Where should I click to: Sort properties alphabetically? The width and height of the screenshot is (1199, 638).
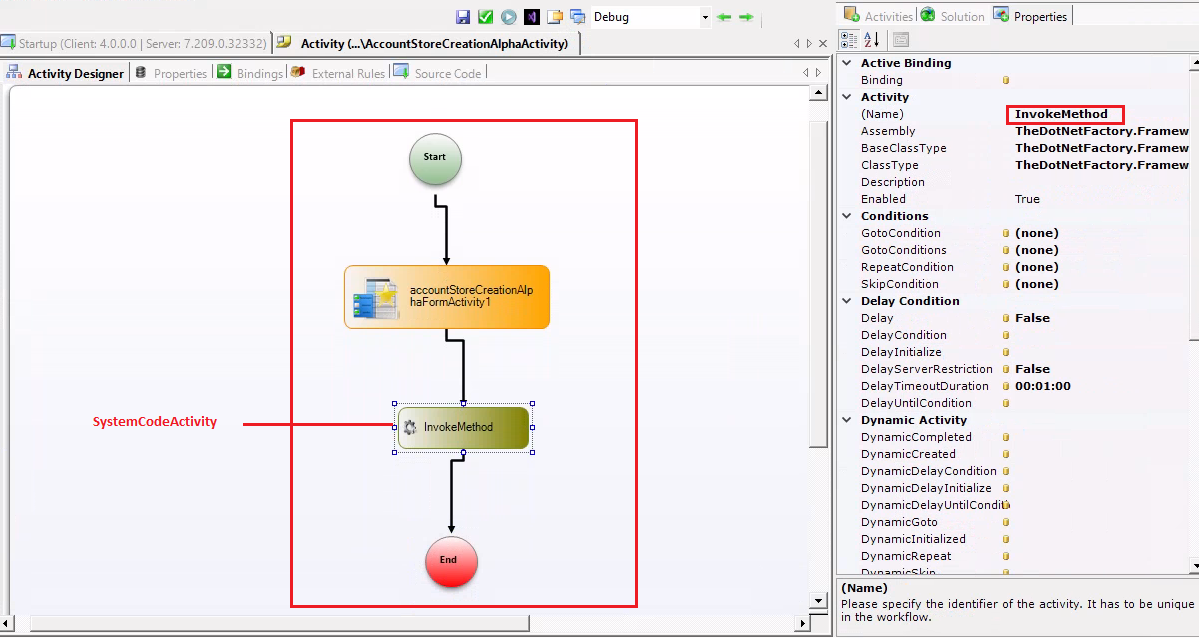point(872,40)
